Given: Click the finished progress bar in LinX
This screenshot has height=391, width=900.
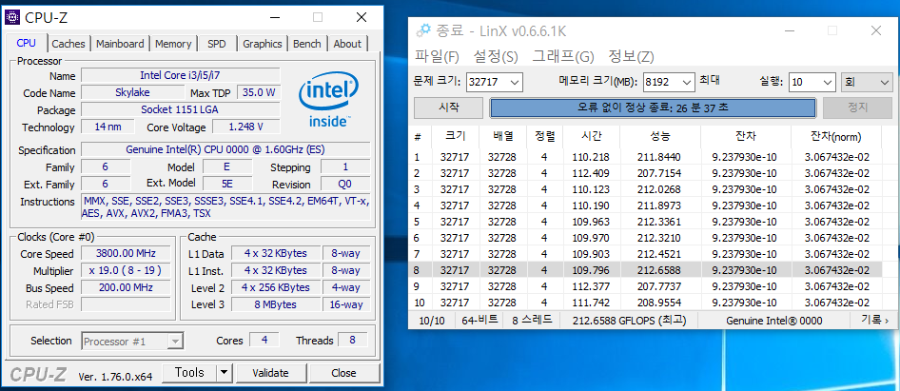Looking at the screenshot, I should (653, 108).
